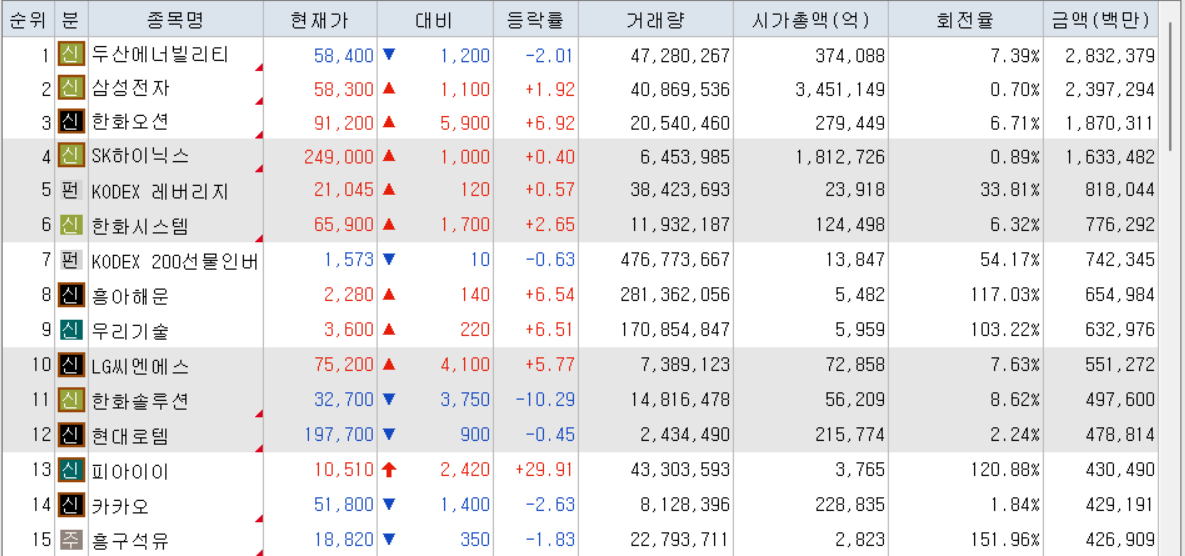Click the 신 badge beside 카카오

pos(71,505)
